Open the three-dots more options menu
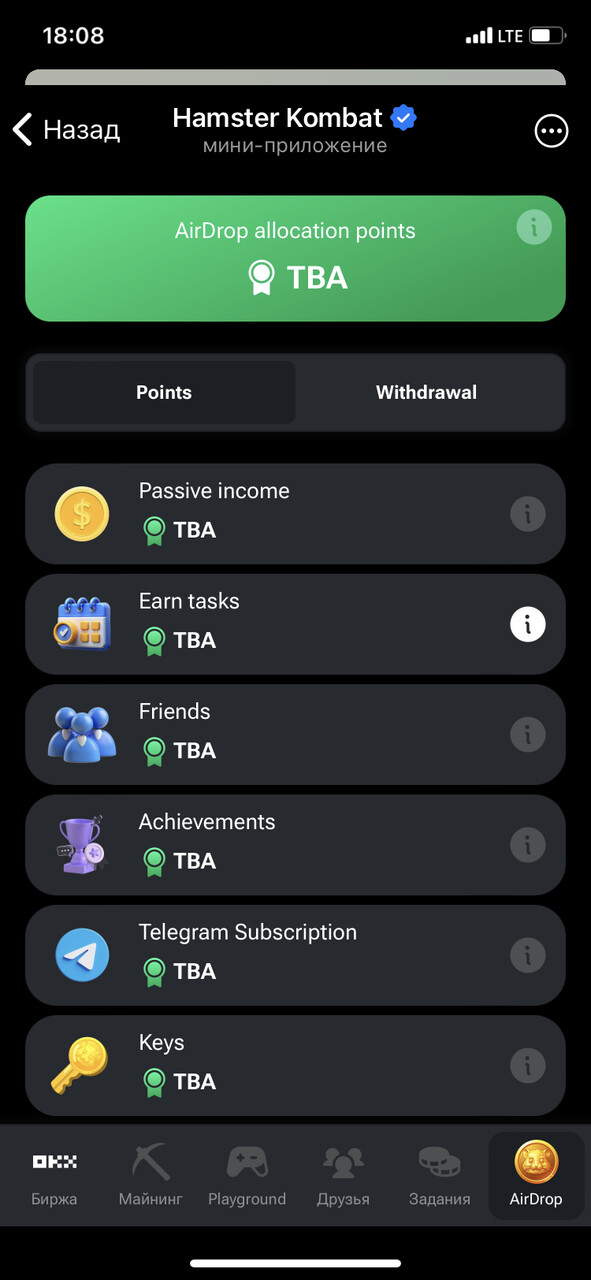 coord(551,131)
